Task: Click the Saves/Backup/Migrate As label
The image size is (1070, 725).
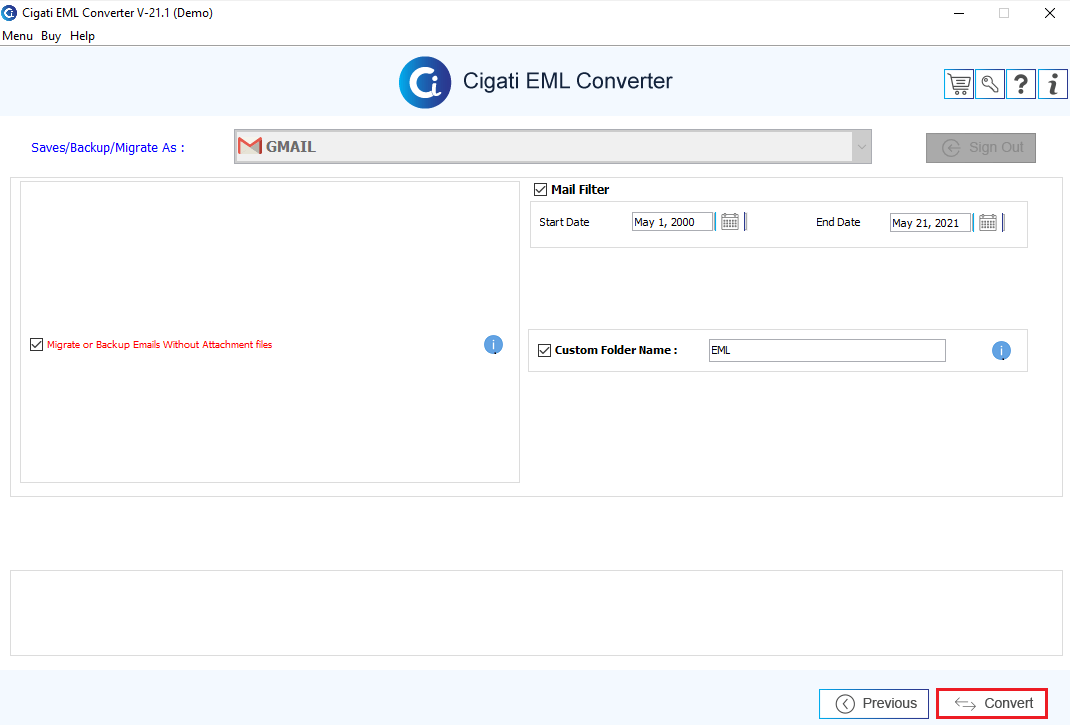Action: (x=108, y=148)
